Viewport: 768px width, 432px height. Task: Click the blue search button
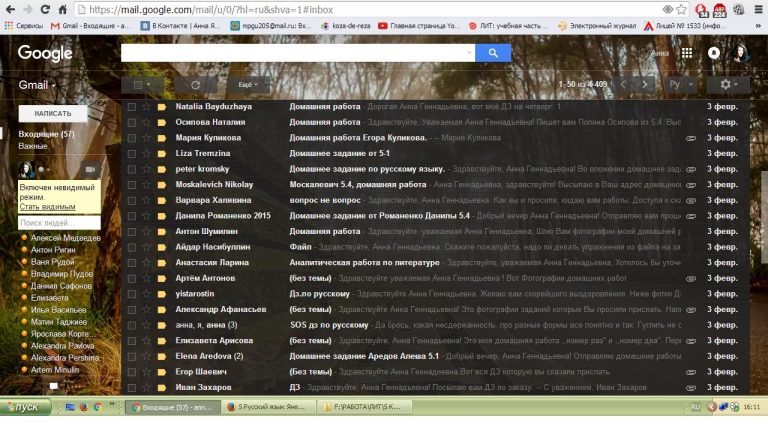492,53
